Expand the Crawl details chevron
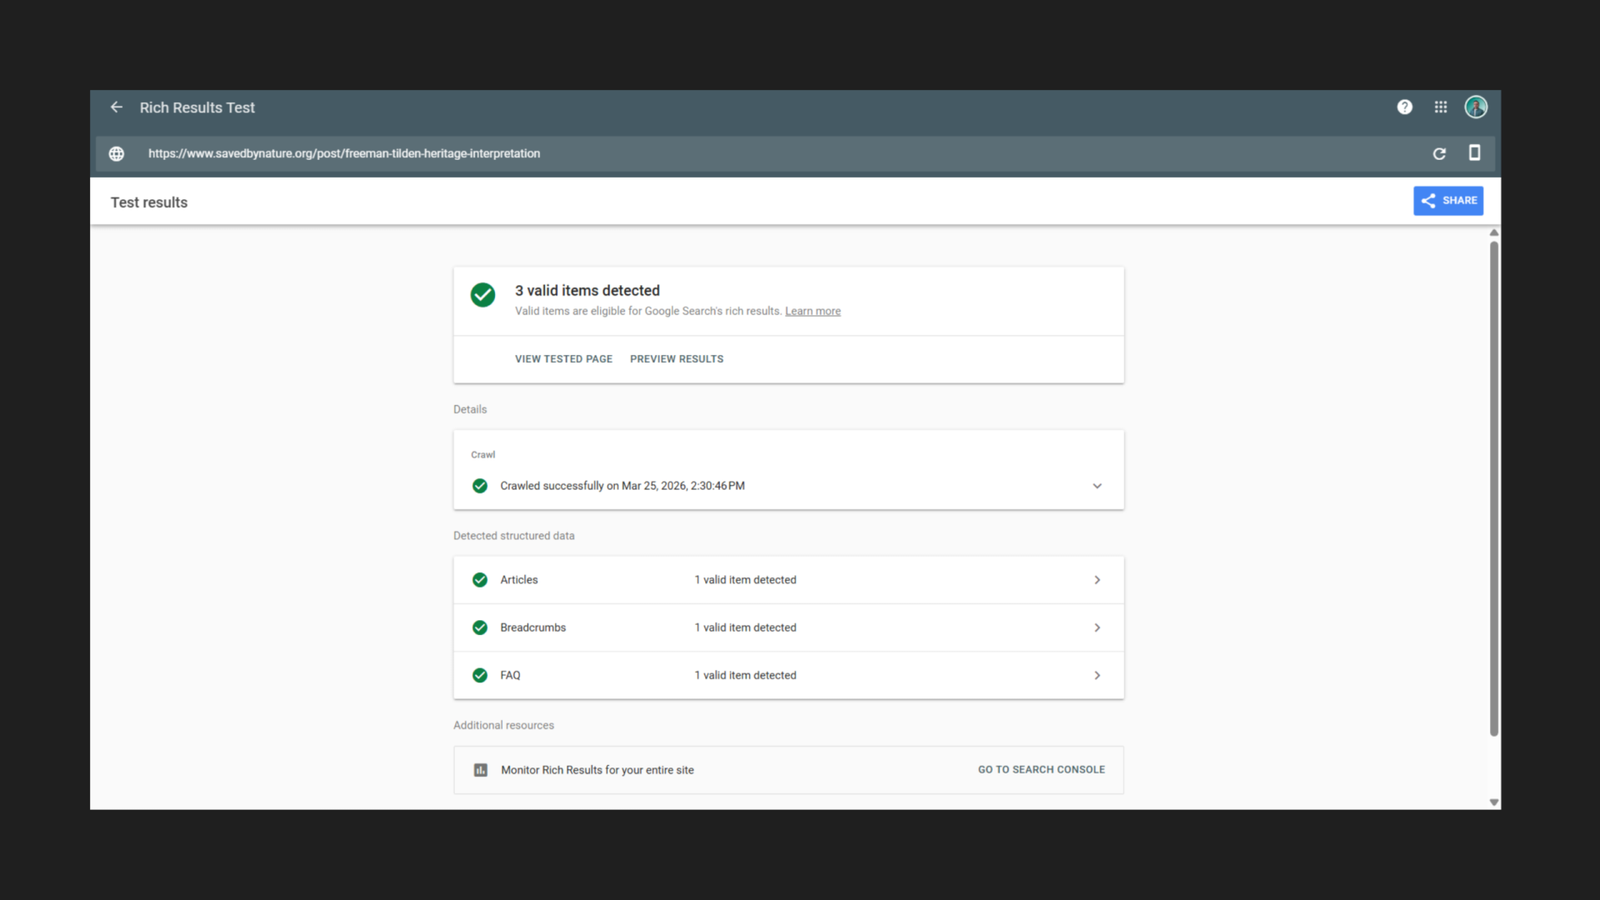Viewport: 1600px width, 900px height. tap(1097, 486)
